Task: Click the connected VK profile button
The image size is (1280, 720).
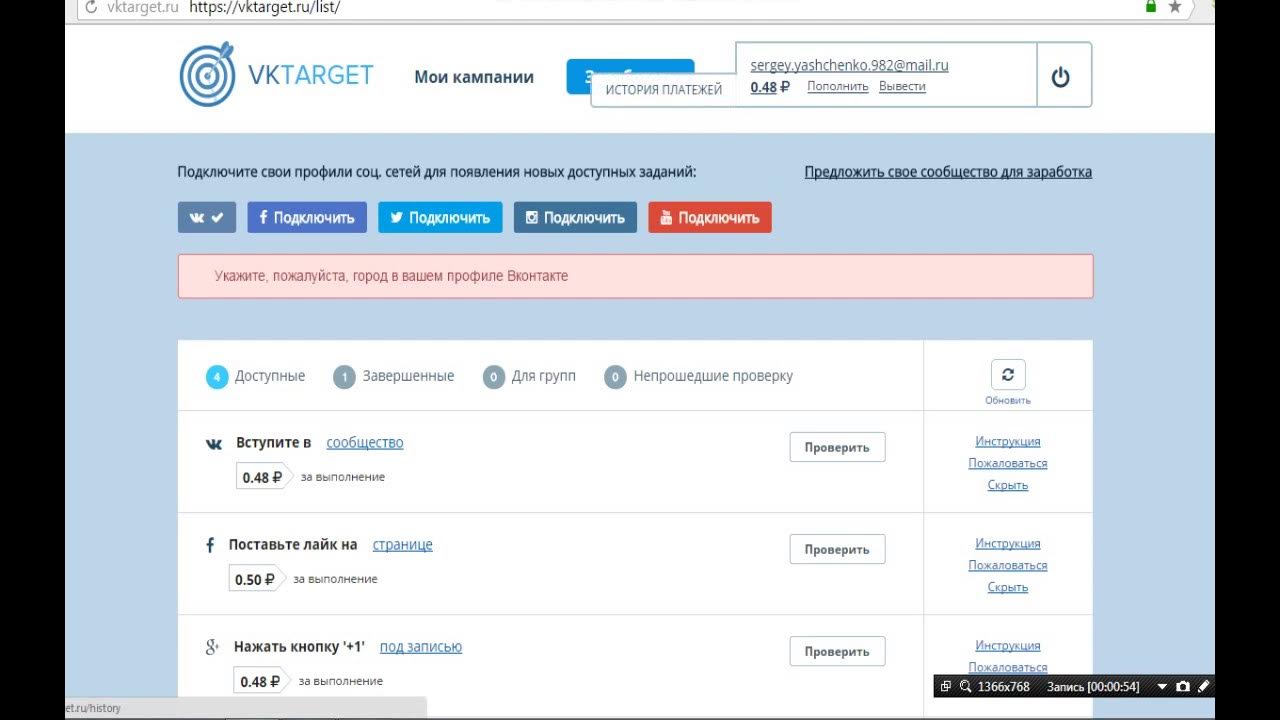Action: tap(207, 217)
